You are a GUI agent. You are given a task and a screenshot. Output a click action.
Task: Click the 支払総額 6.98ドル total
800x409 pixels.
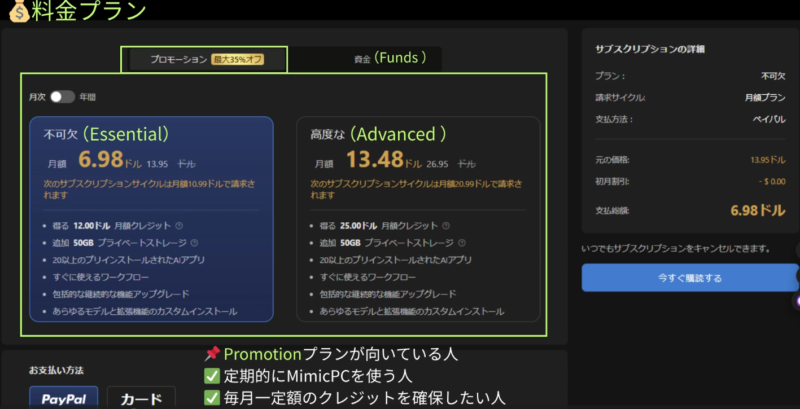tap(758, 211)
